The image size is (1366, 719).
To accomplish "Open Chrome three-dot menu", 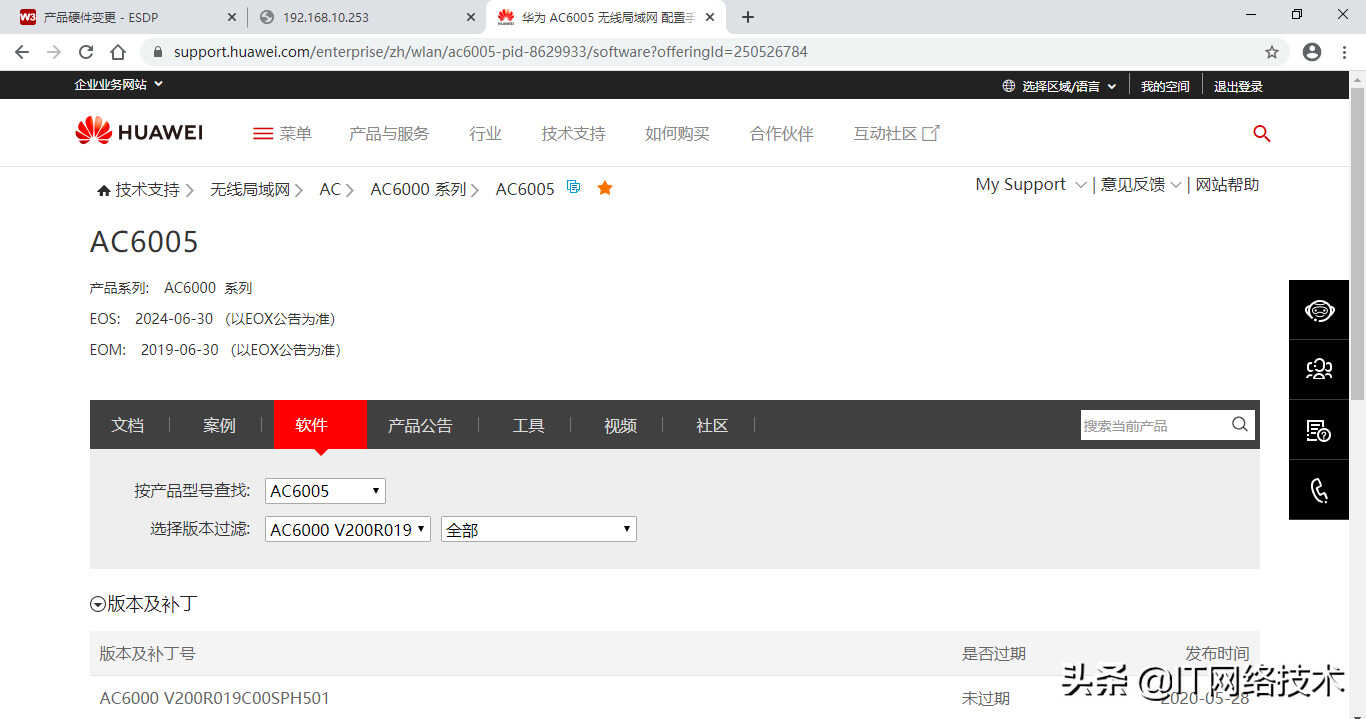I will tap(1344, 52).
